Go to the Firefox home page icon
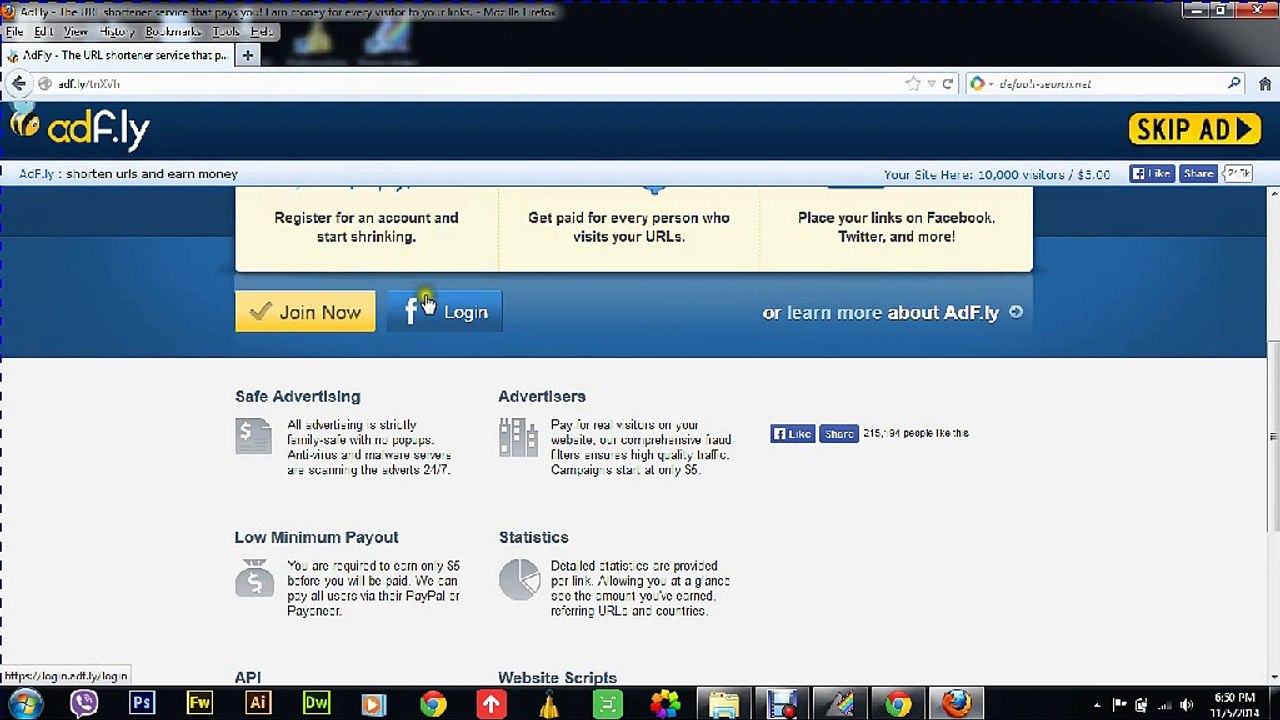The width and height of the screenshot is (1280, 720). (1264, 84)
